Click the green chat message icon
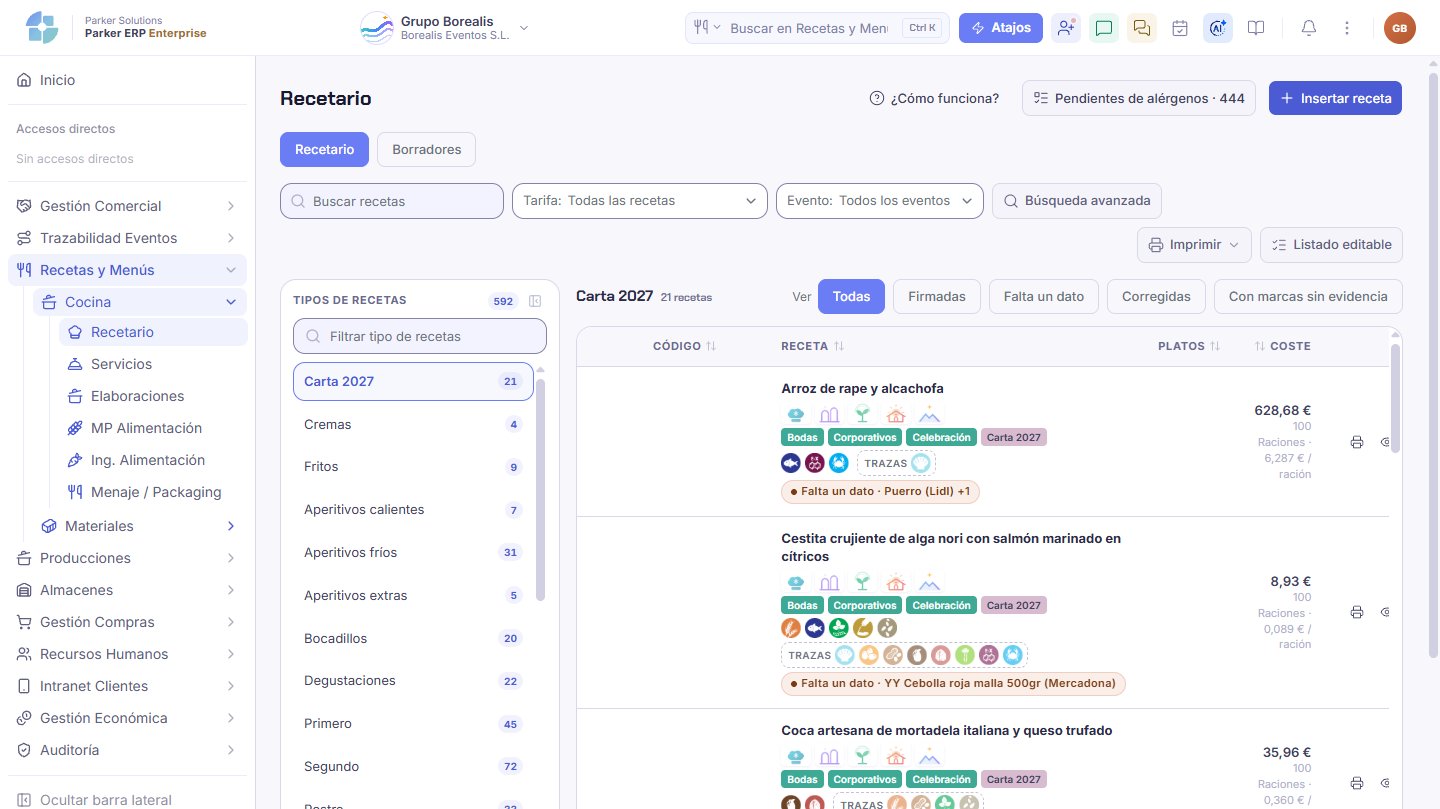Screen dimensions: 1440x809 (1104, 28)
